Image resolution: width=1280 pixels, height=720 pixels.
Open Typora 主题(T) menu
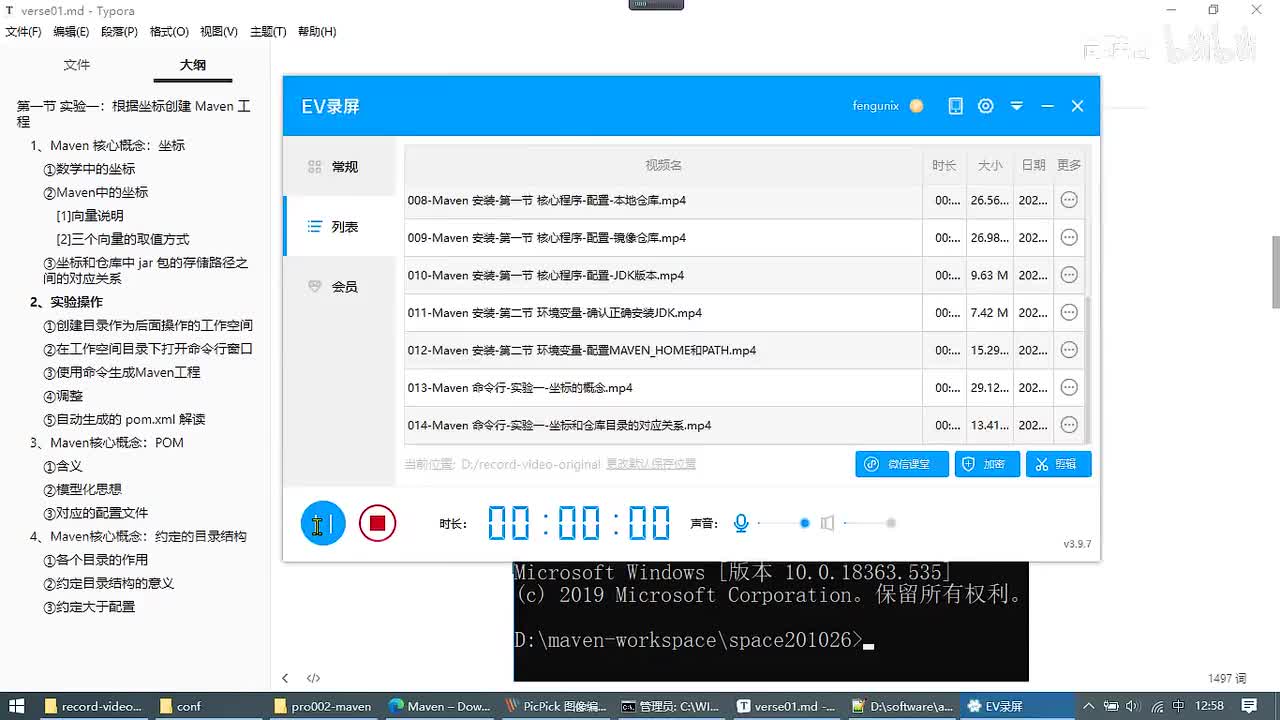point(268,32)
